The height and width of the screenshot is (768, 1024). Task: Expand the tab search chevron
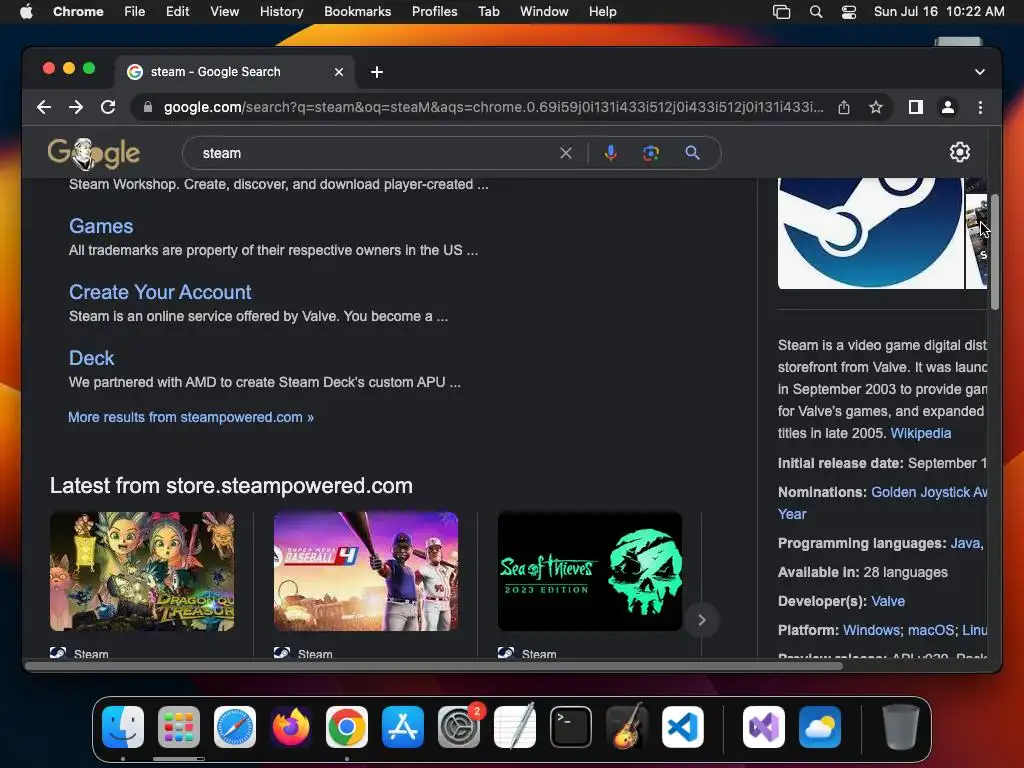[980, 72]
